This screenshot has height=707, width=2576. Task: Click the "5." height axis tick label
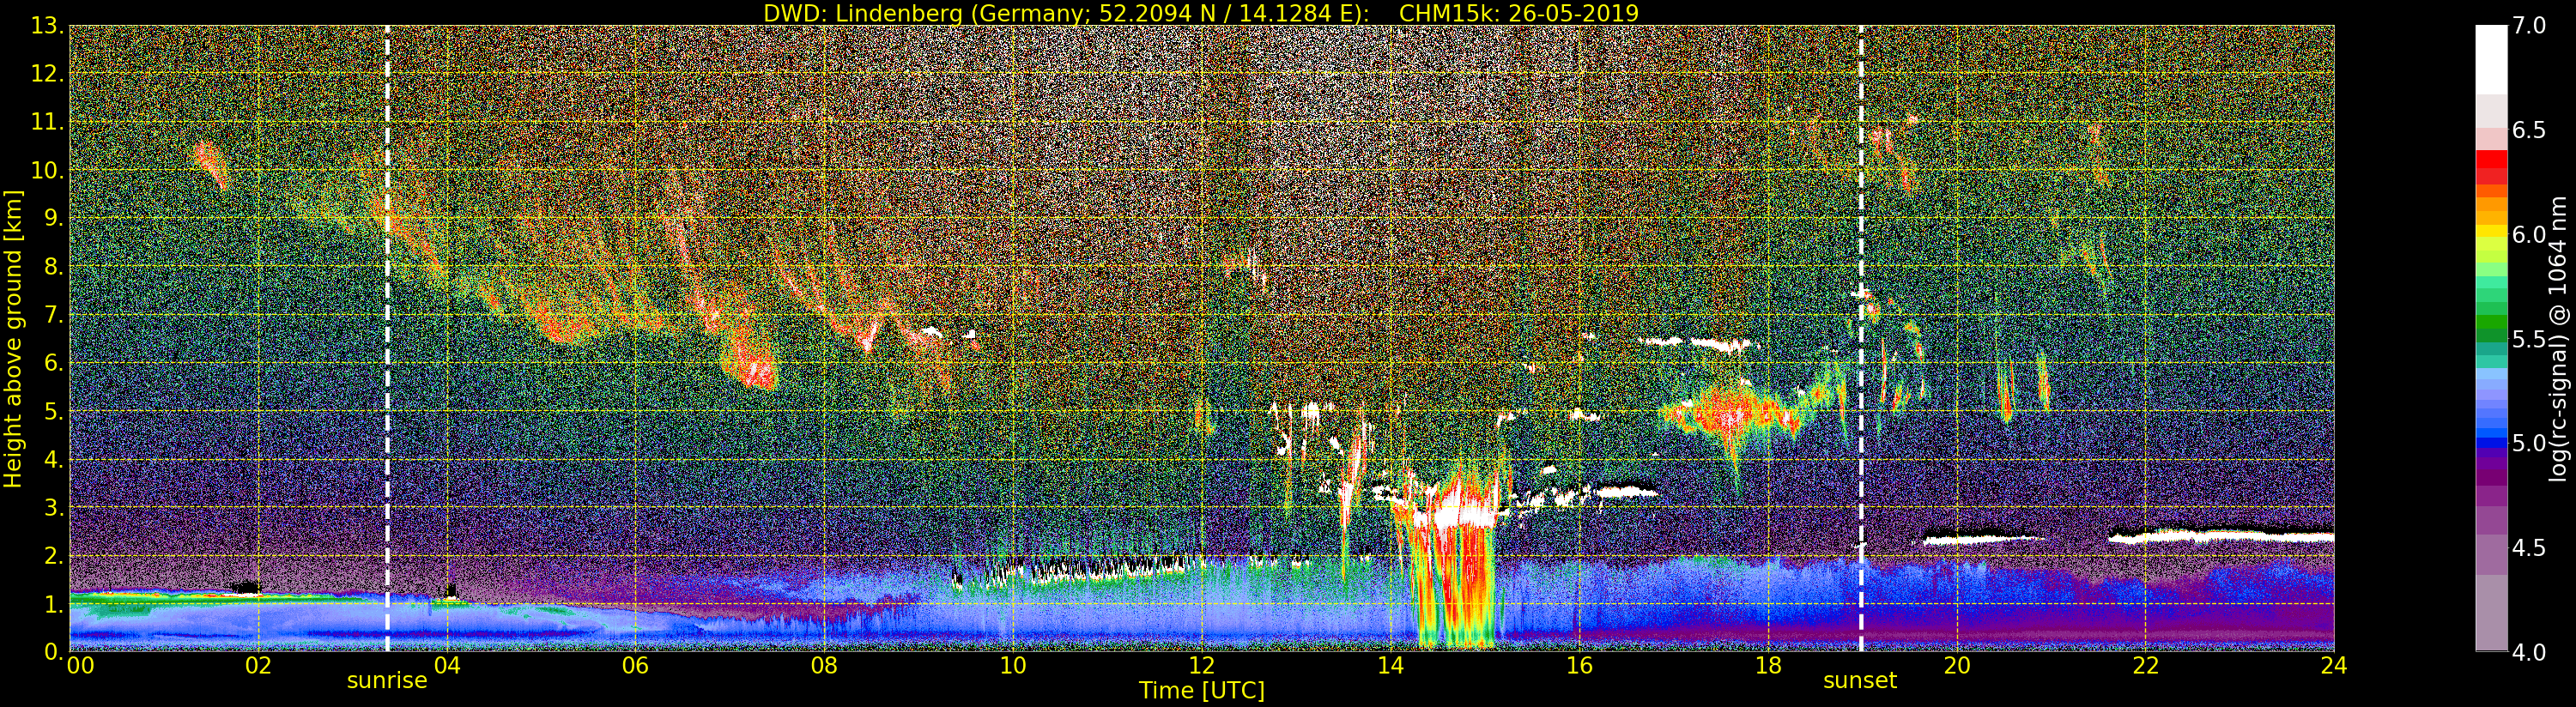click(54, 411)
